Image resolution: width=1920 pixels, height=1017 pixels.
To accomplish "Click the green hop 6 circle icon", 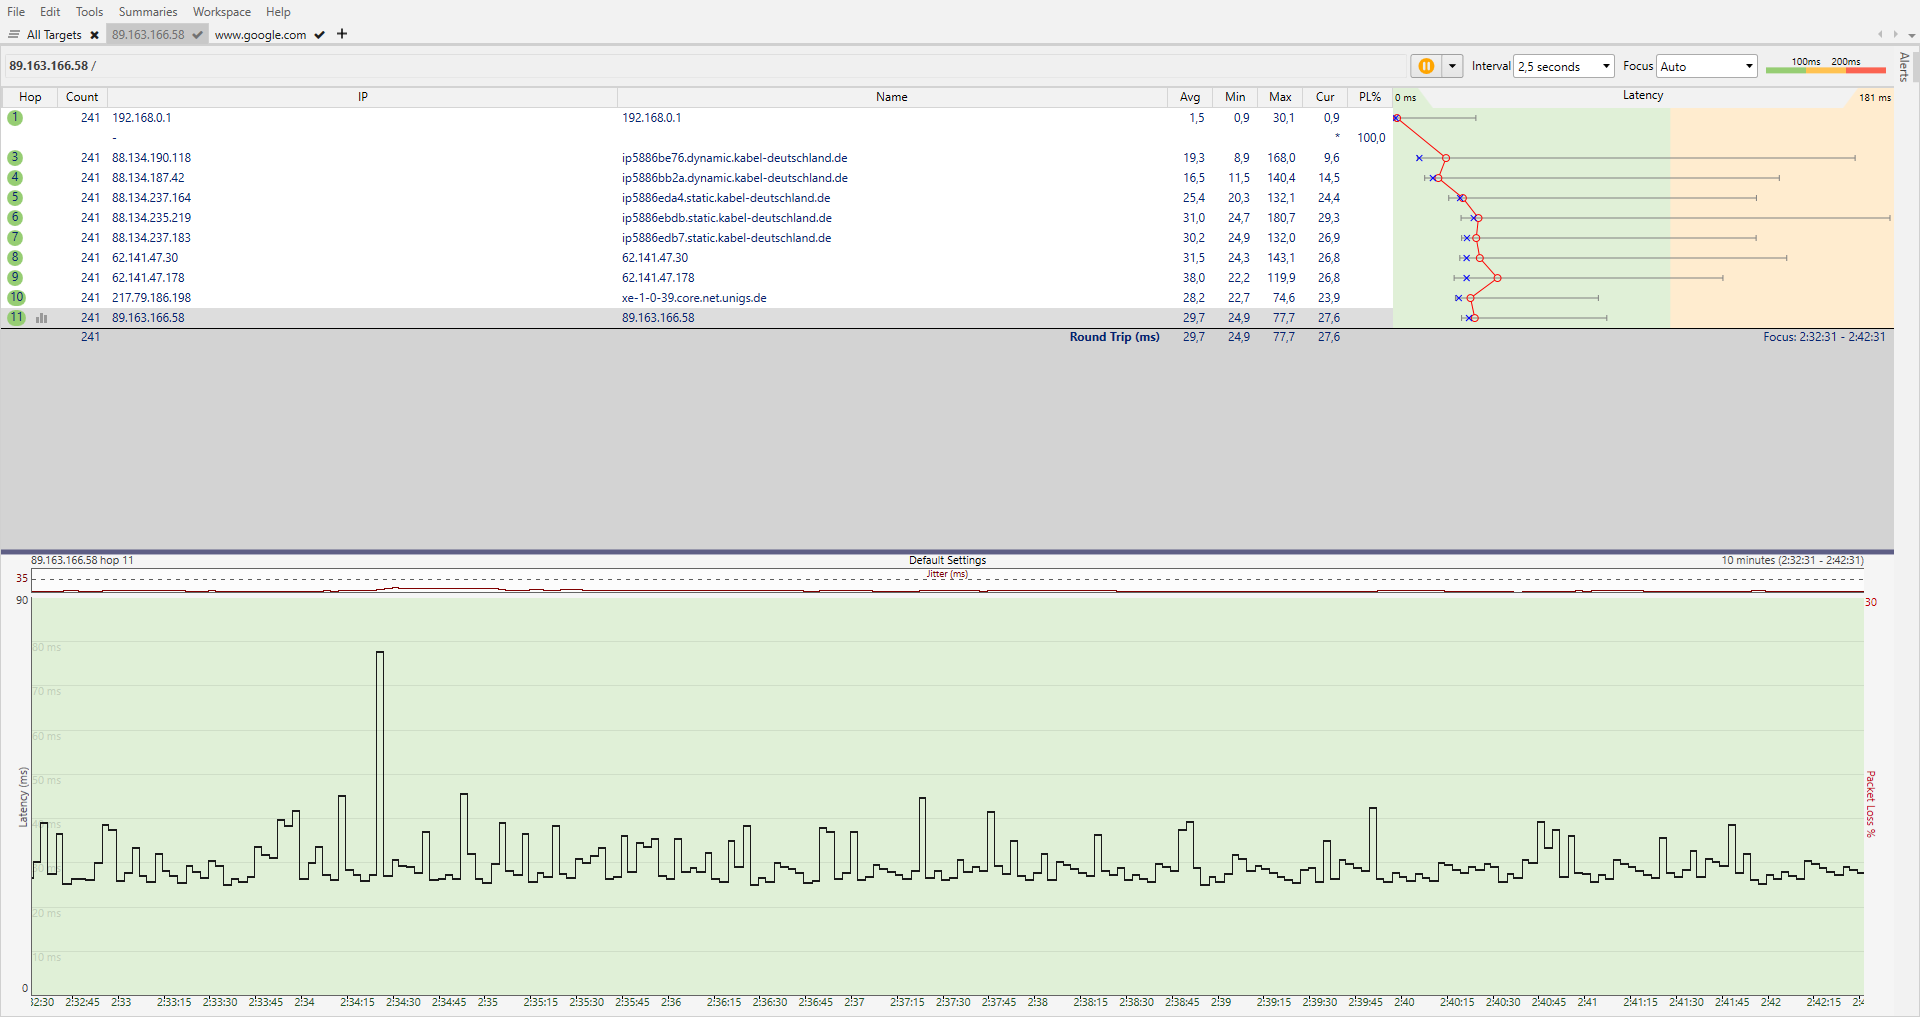I will tap(15, 218).
